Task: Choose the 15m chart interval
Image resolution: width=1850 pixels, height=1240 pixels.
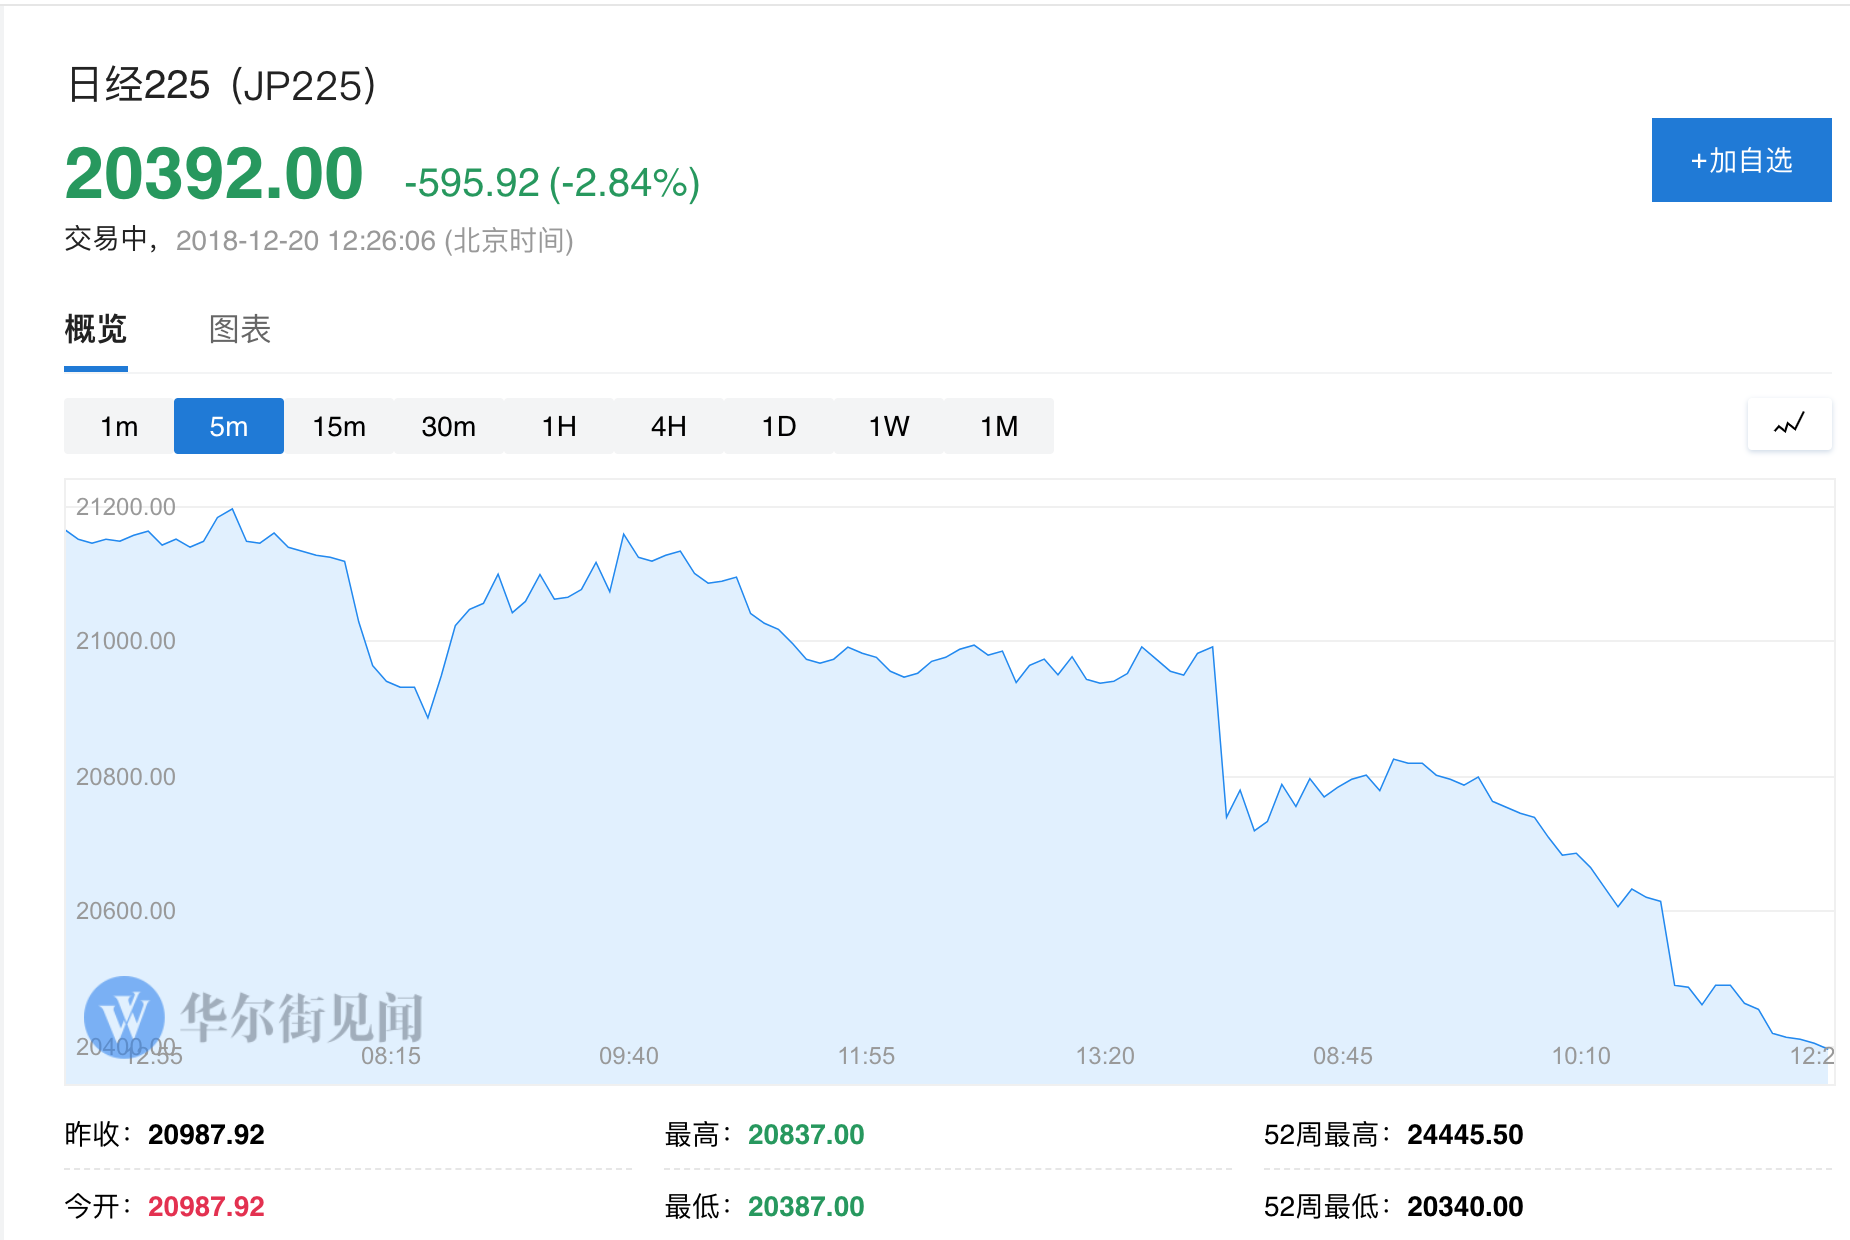Action: click(339, 426)
